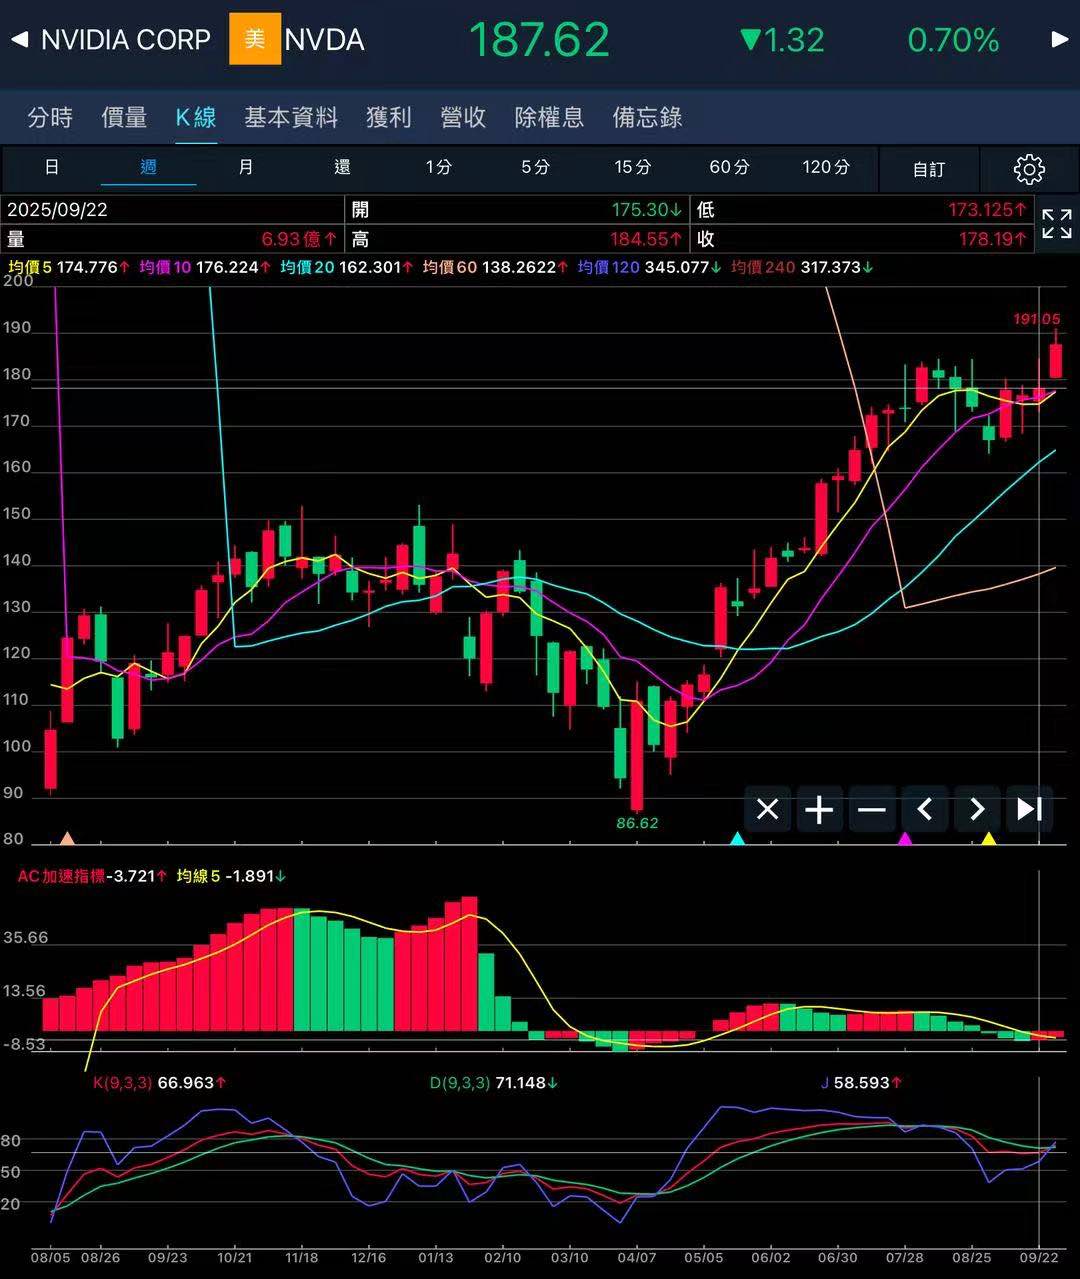This screenshot has height=1279, width=1080.
Task: Open the 基本資料 tab
Action: [x=291, y=117]
